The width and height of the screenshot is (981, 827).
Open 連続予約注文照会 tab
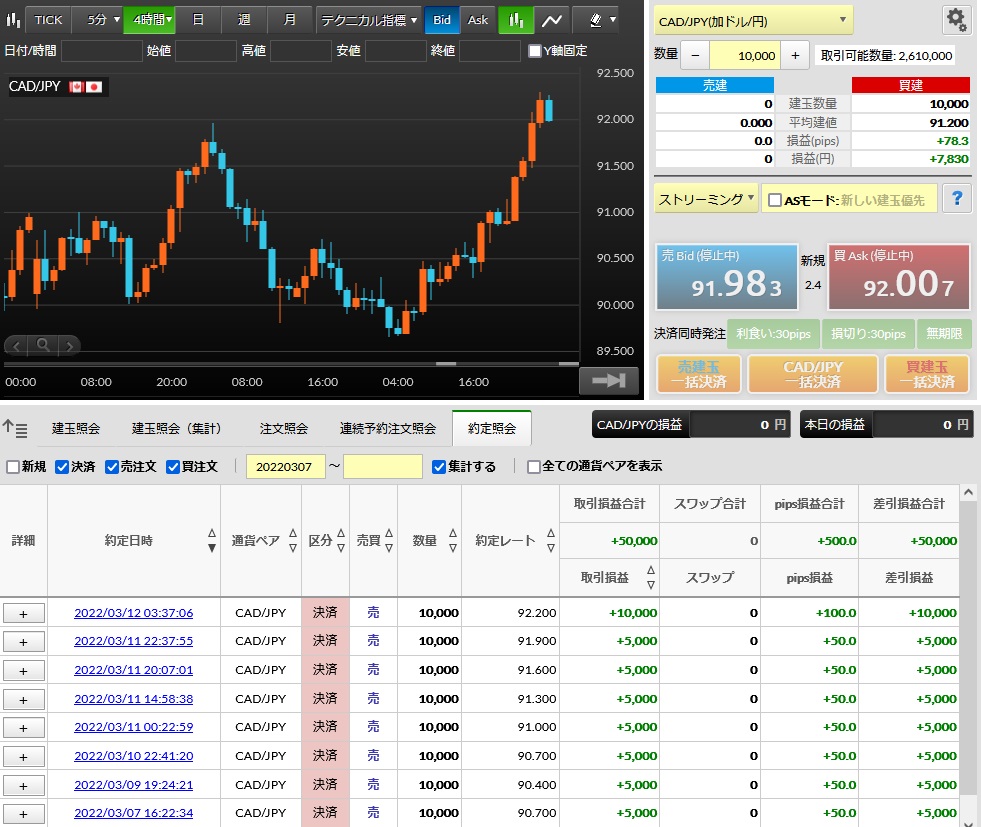[x=388, y=429]
